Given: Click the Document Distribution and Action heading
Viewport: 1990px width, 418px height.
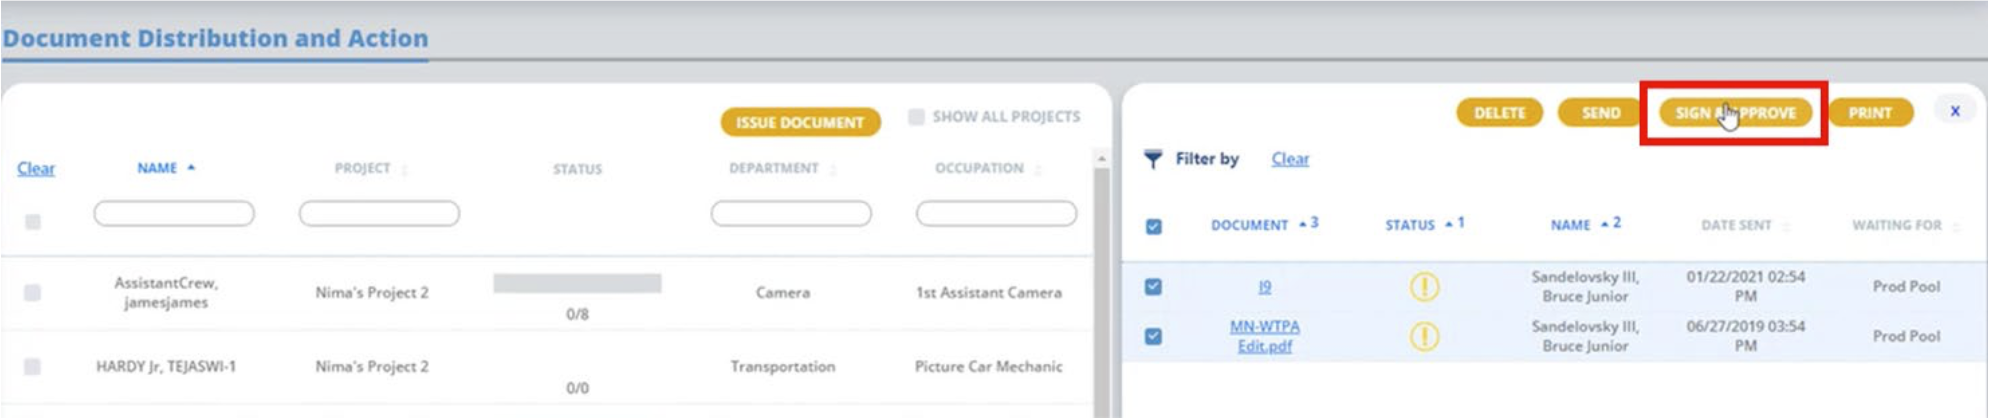Looking at the screenshot, I should pos(215,38).
